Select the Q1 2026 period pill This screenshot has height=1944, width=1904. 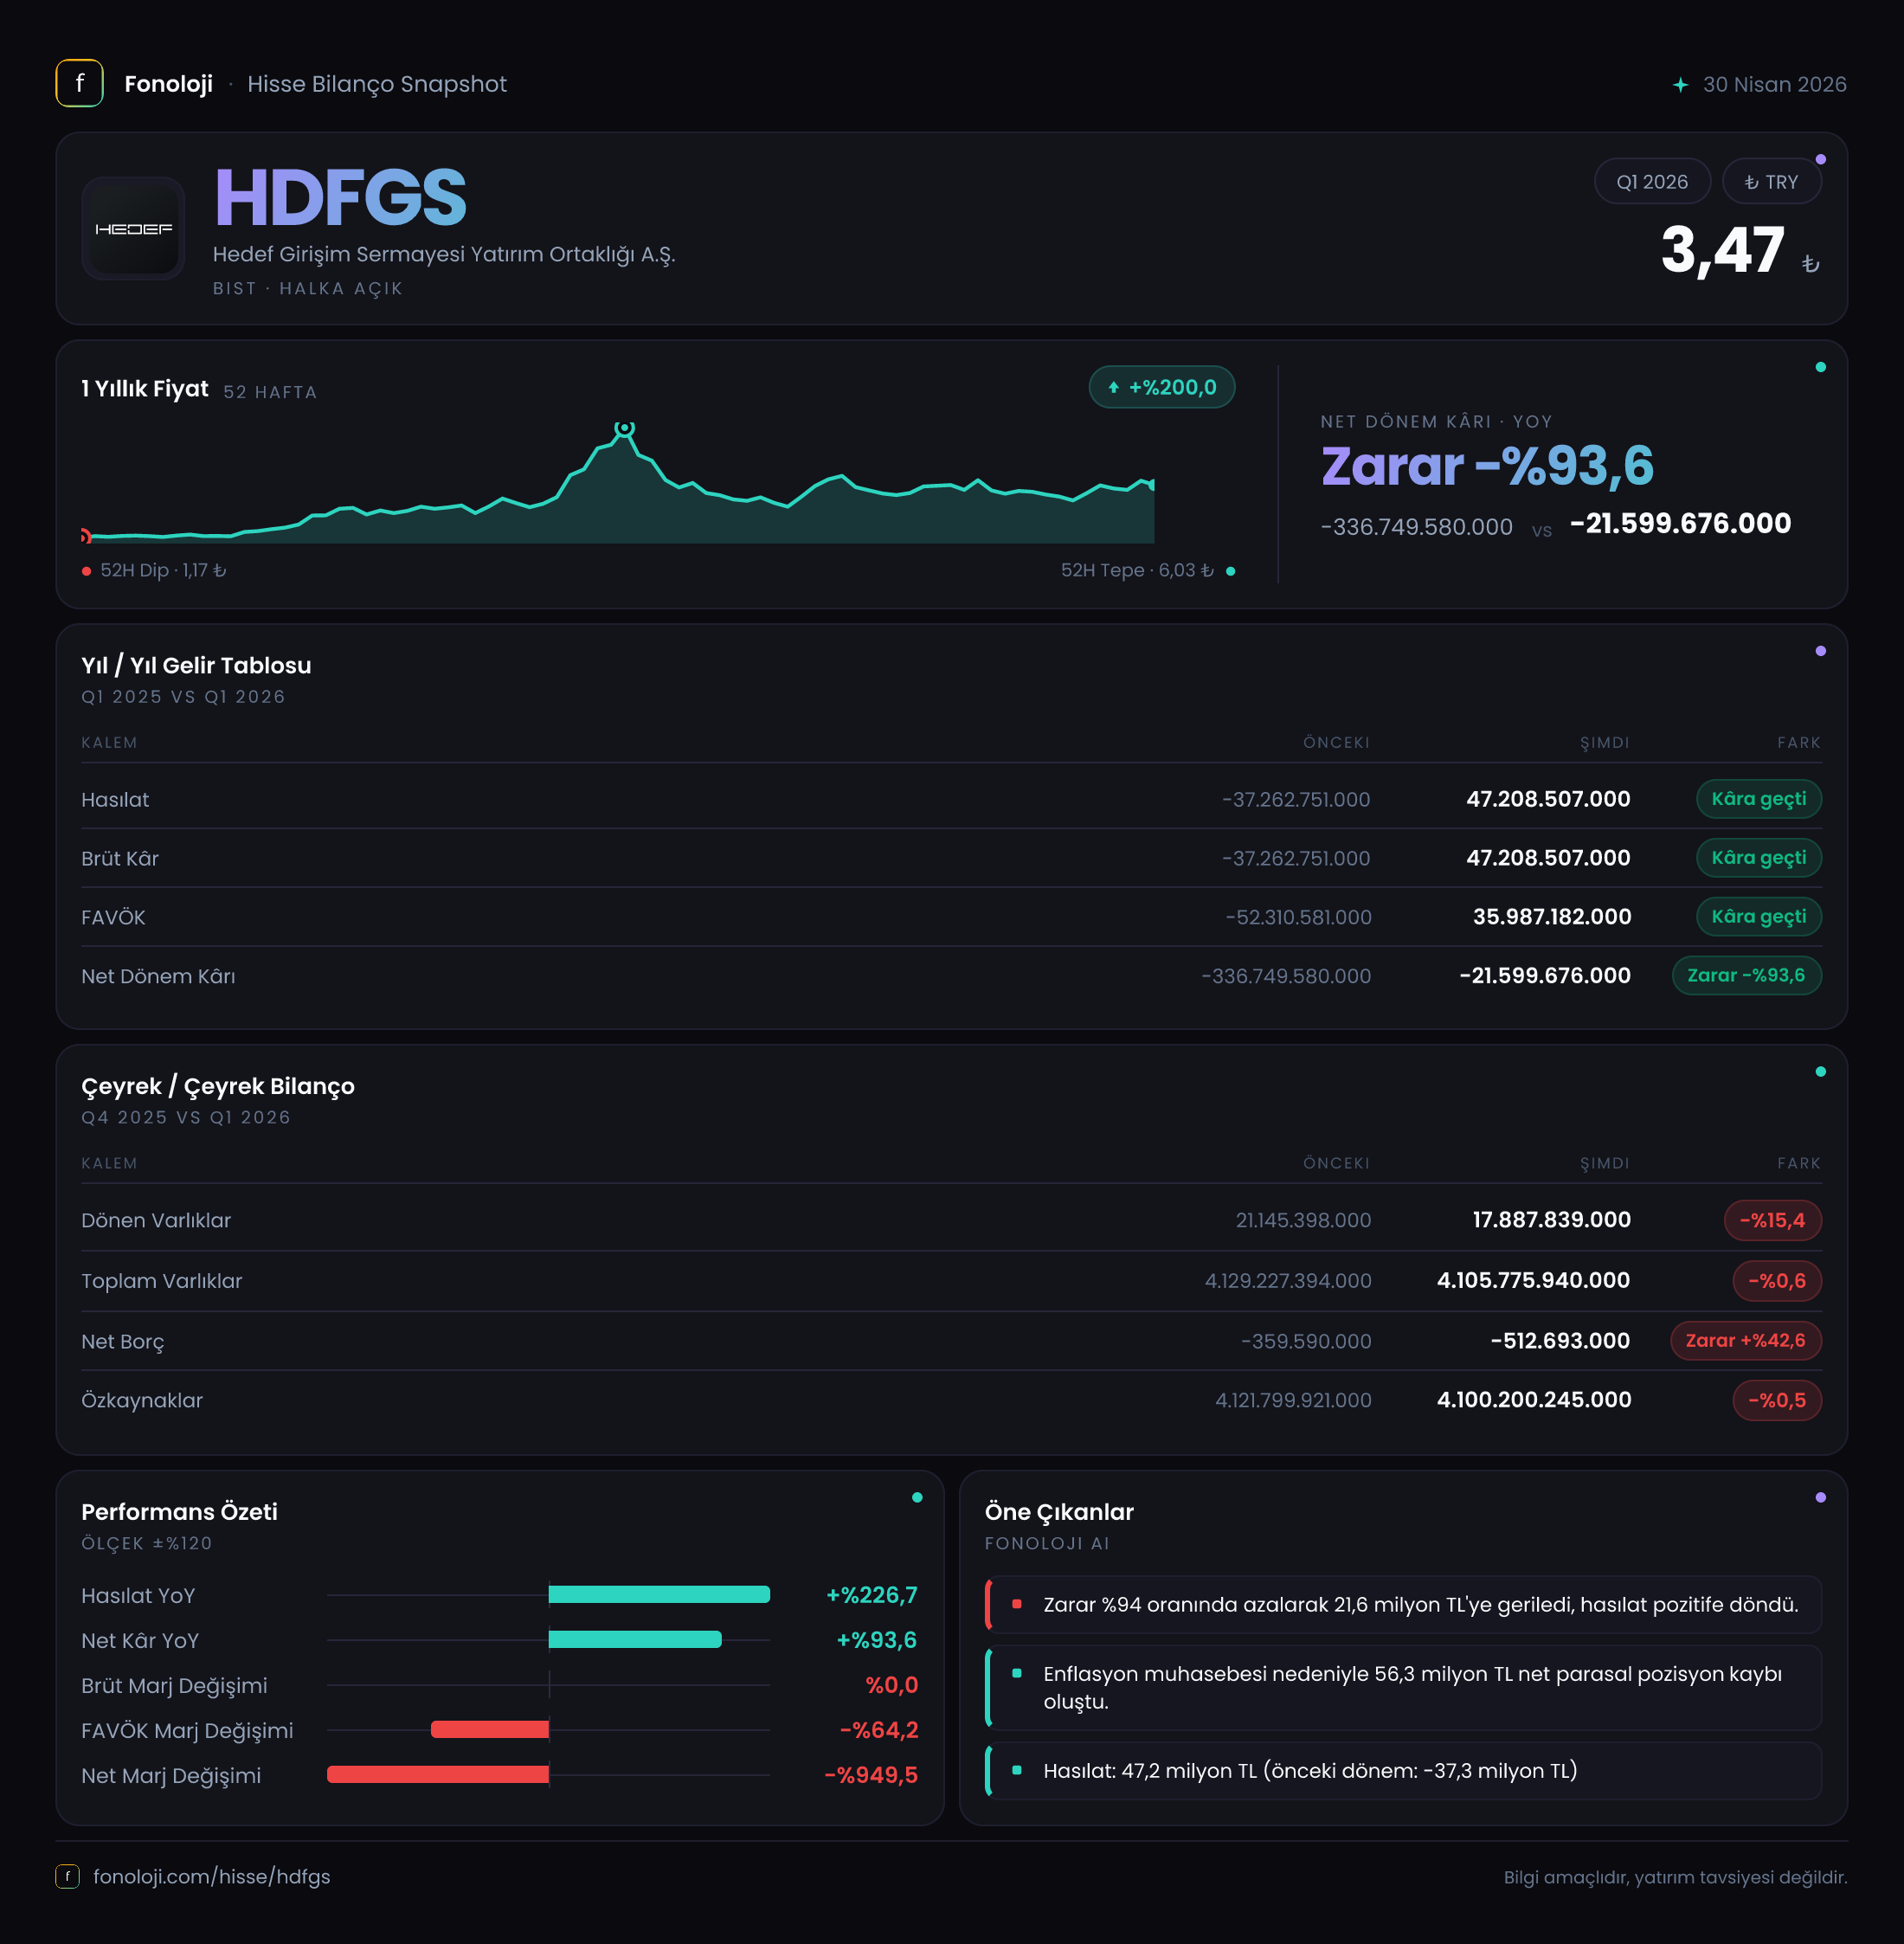click(x=1652, y=182)
